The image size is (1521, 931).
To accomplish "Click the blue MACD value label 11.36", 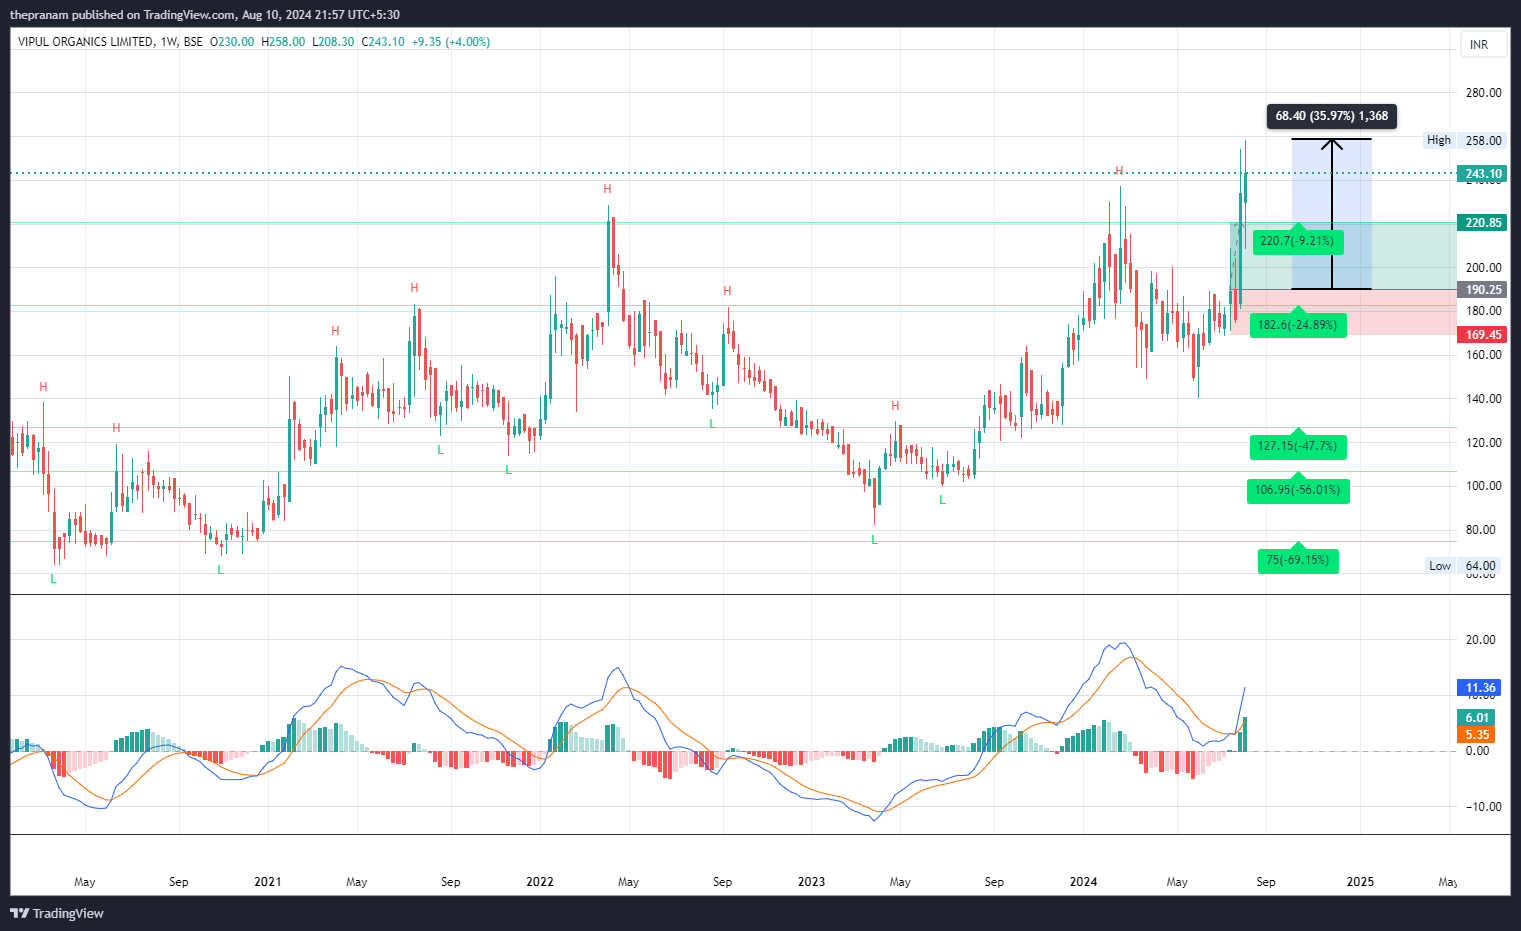I will click(x=1479, y=688).
